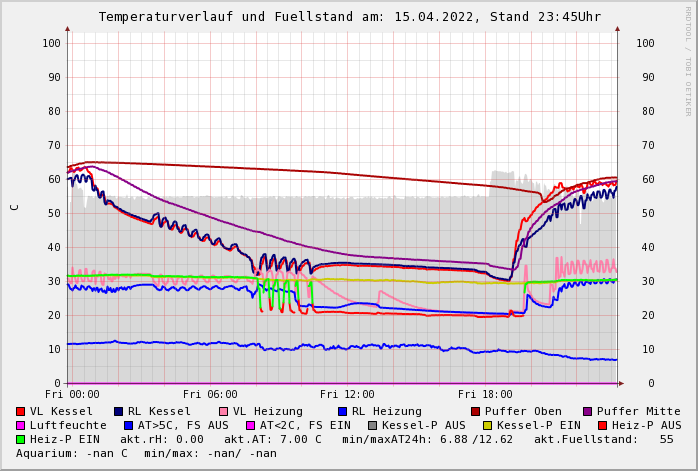Click the Fri 06:00 time axis label
This screenshot has height=471, width=698.
coord(210,394)
